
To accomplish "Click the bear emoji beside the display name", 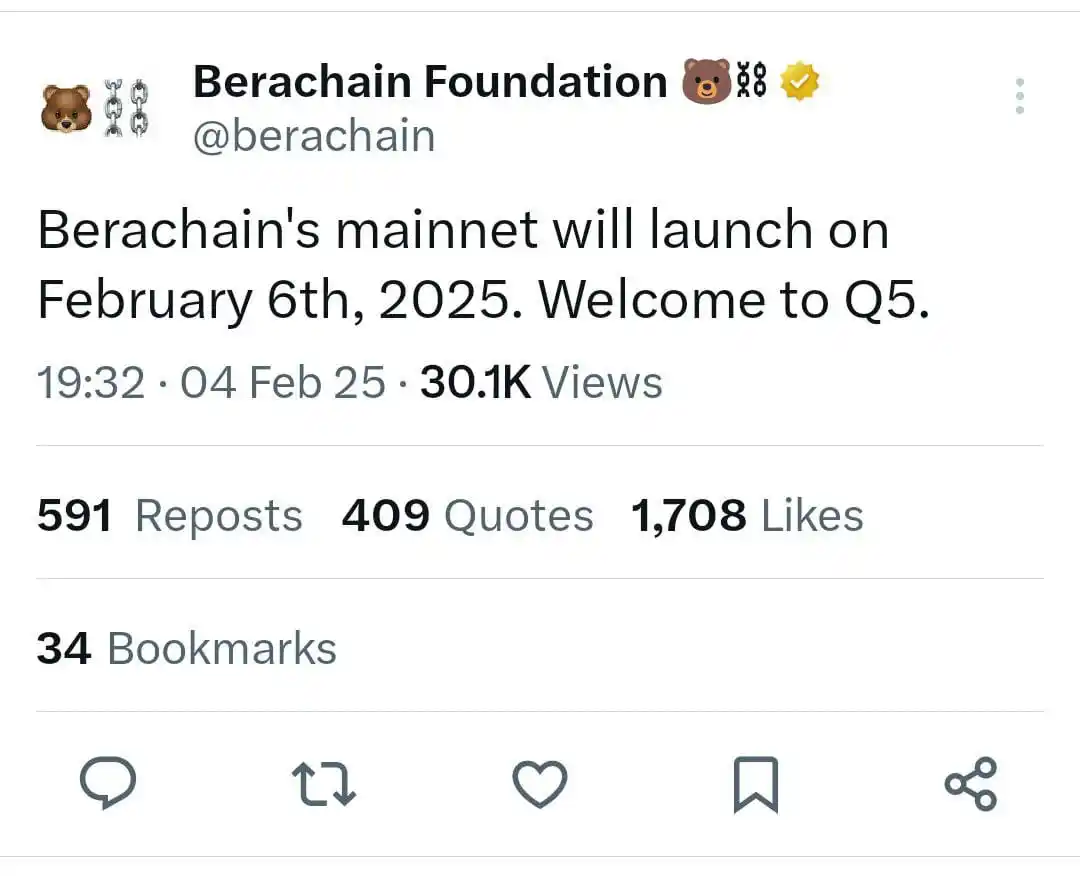I will 706,81.
